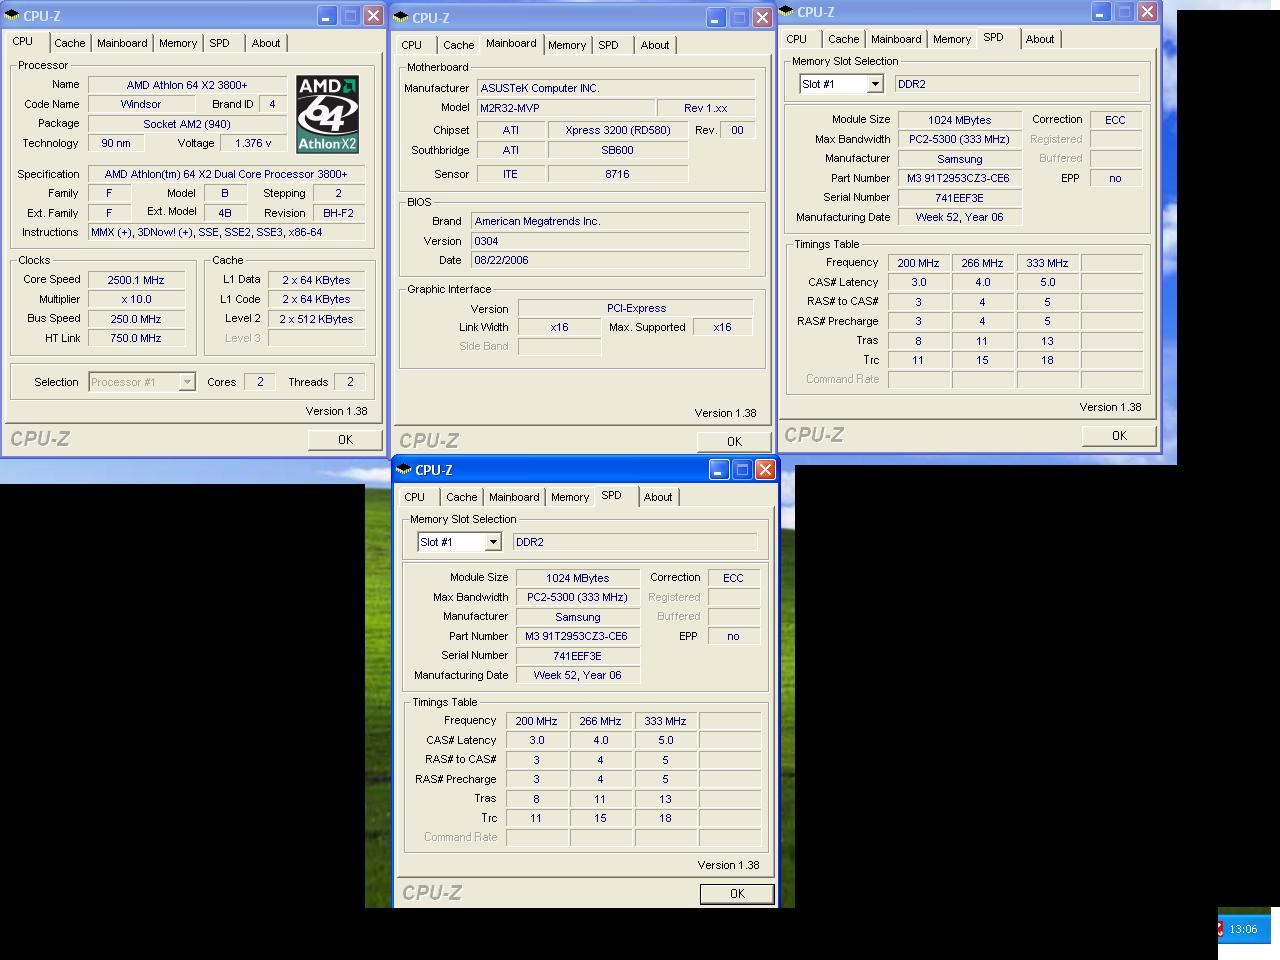This screenshot has width=1280, height=960.
Task: Click the BIOS date '08/22/2006'
Action: (x=609, y=260)
